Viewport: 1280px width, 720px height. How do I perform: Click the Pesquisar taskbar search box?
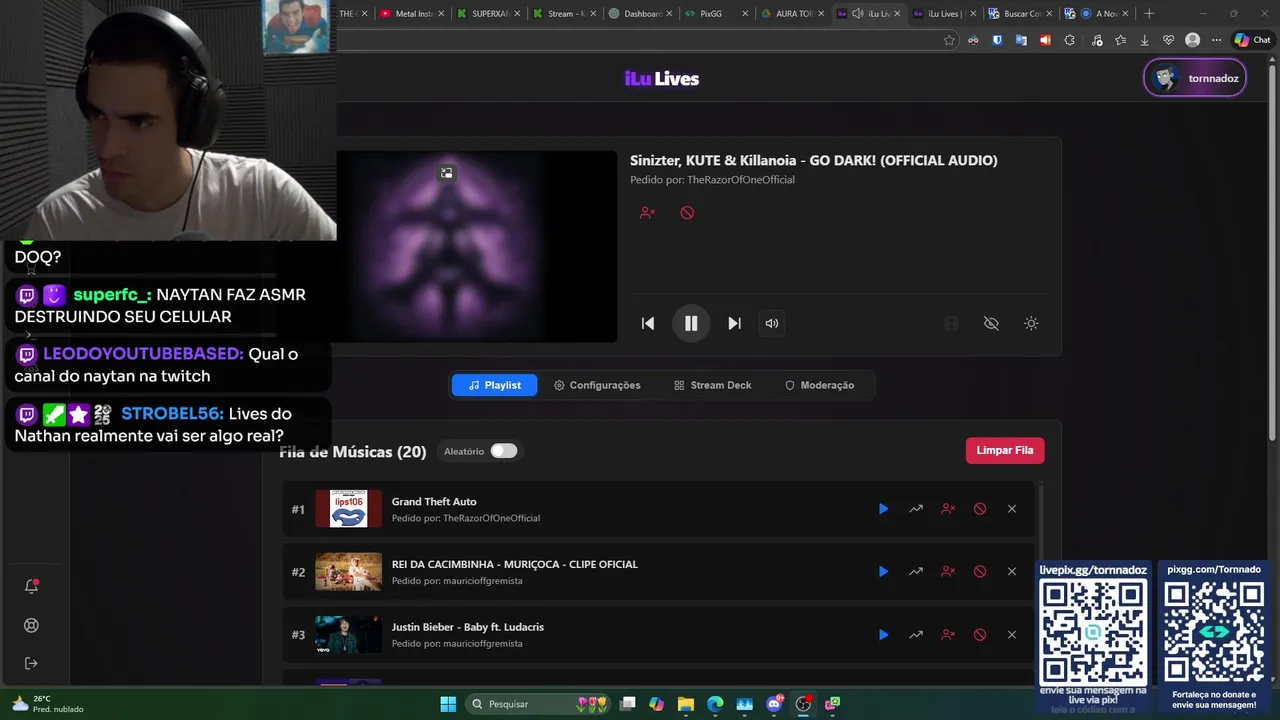click(x=540, y=704)
